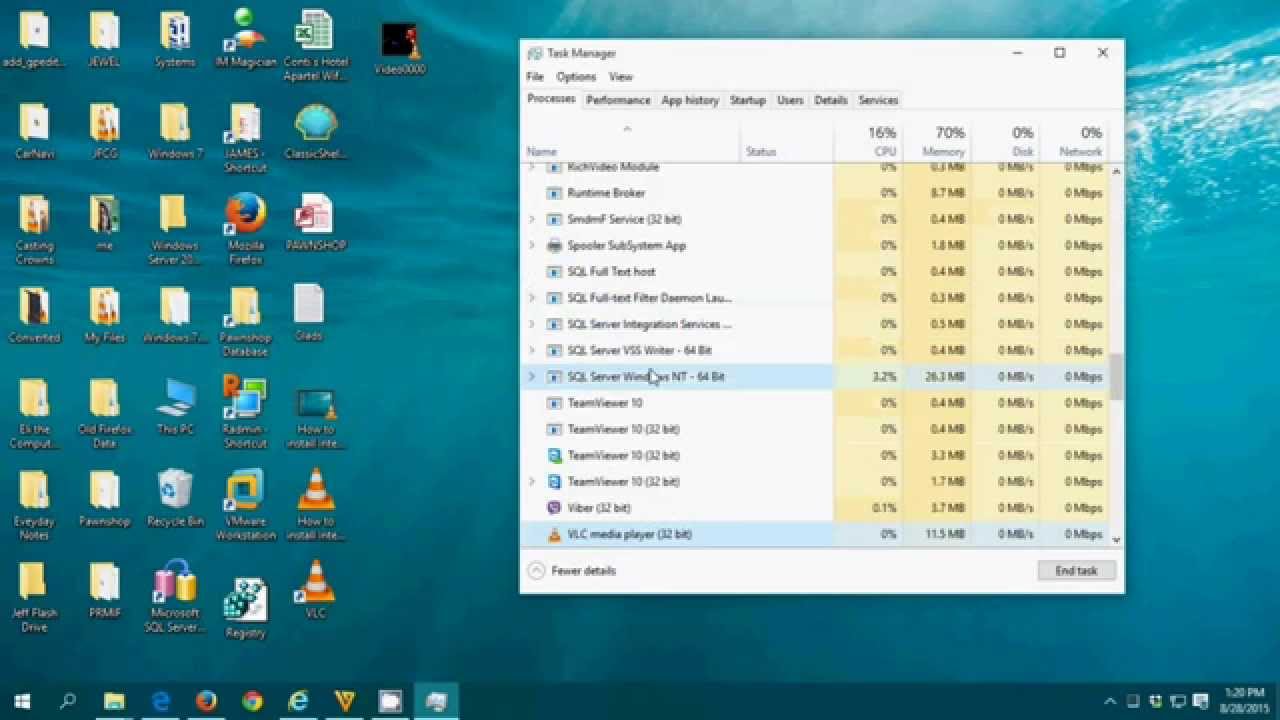Click the taskbar search magnifier icon
Image resolution: width=1280 pixels, height=720 pixels.
pyautogui.click(x=68, y=702)
